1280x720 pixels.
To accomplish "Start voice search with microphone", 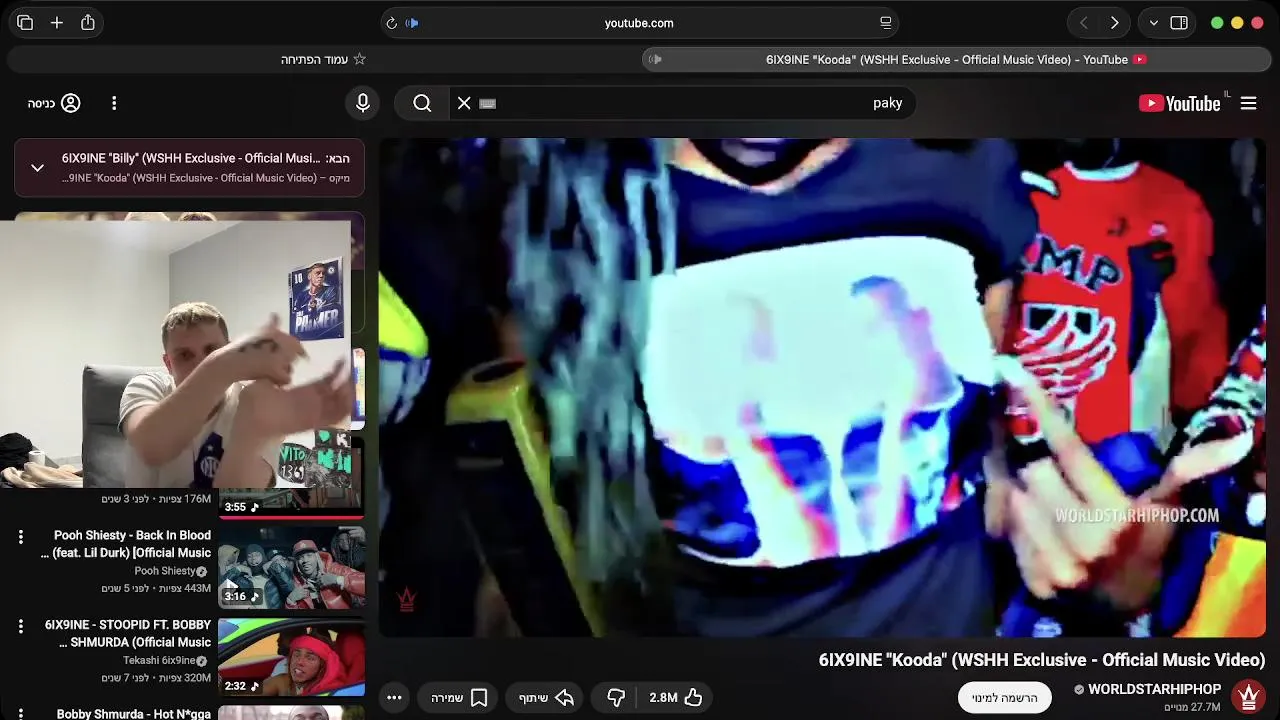I will [363, 103].
